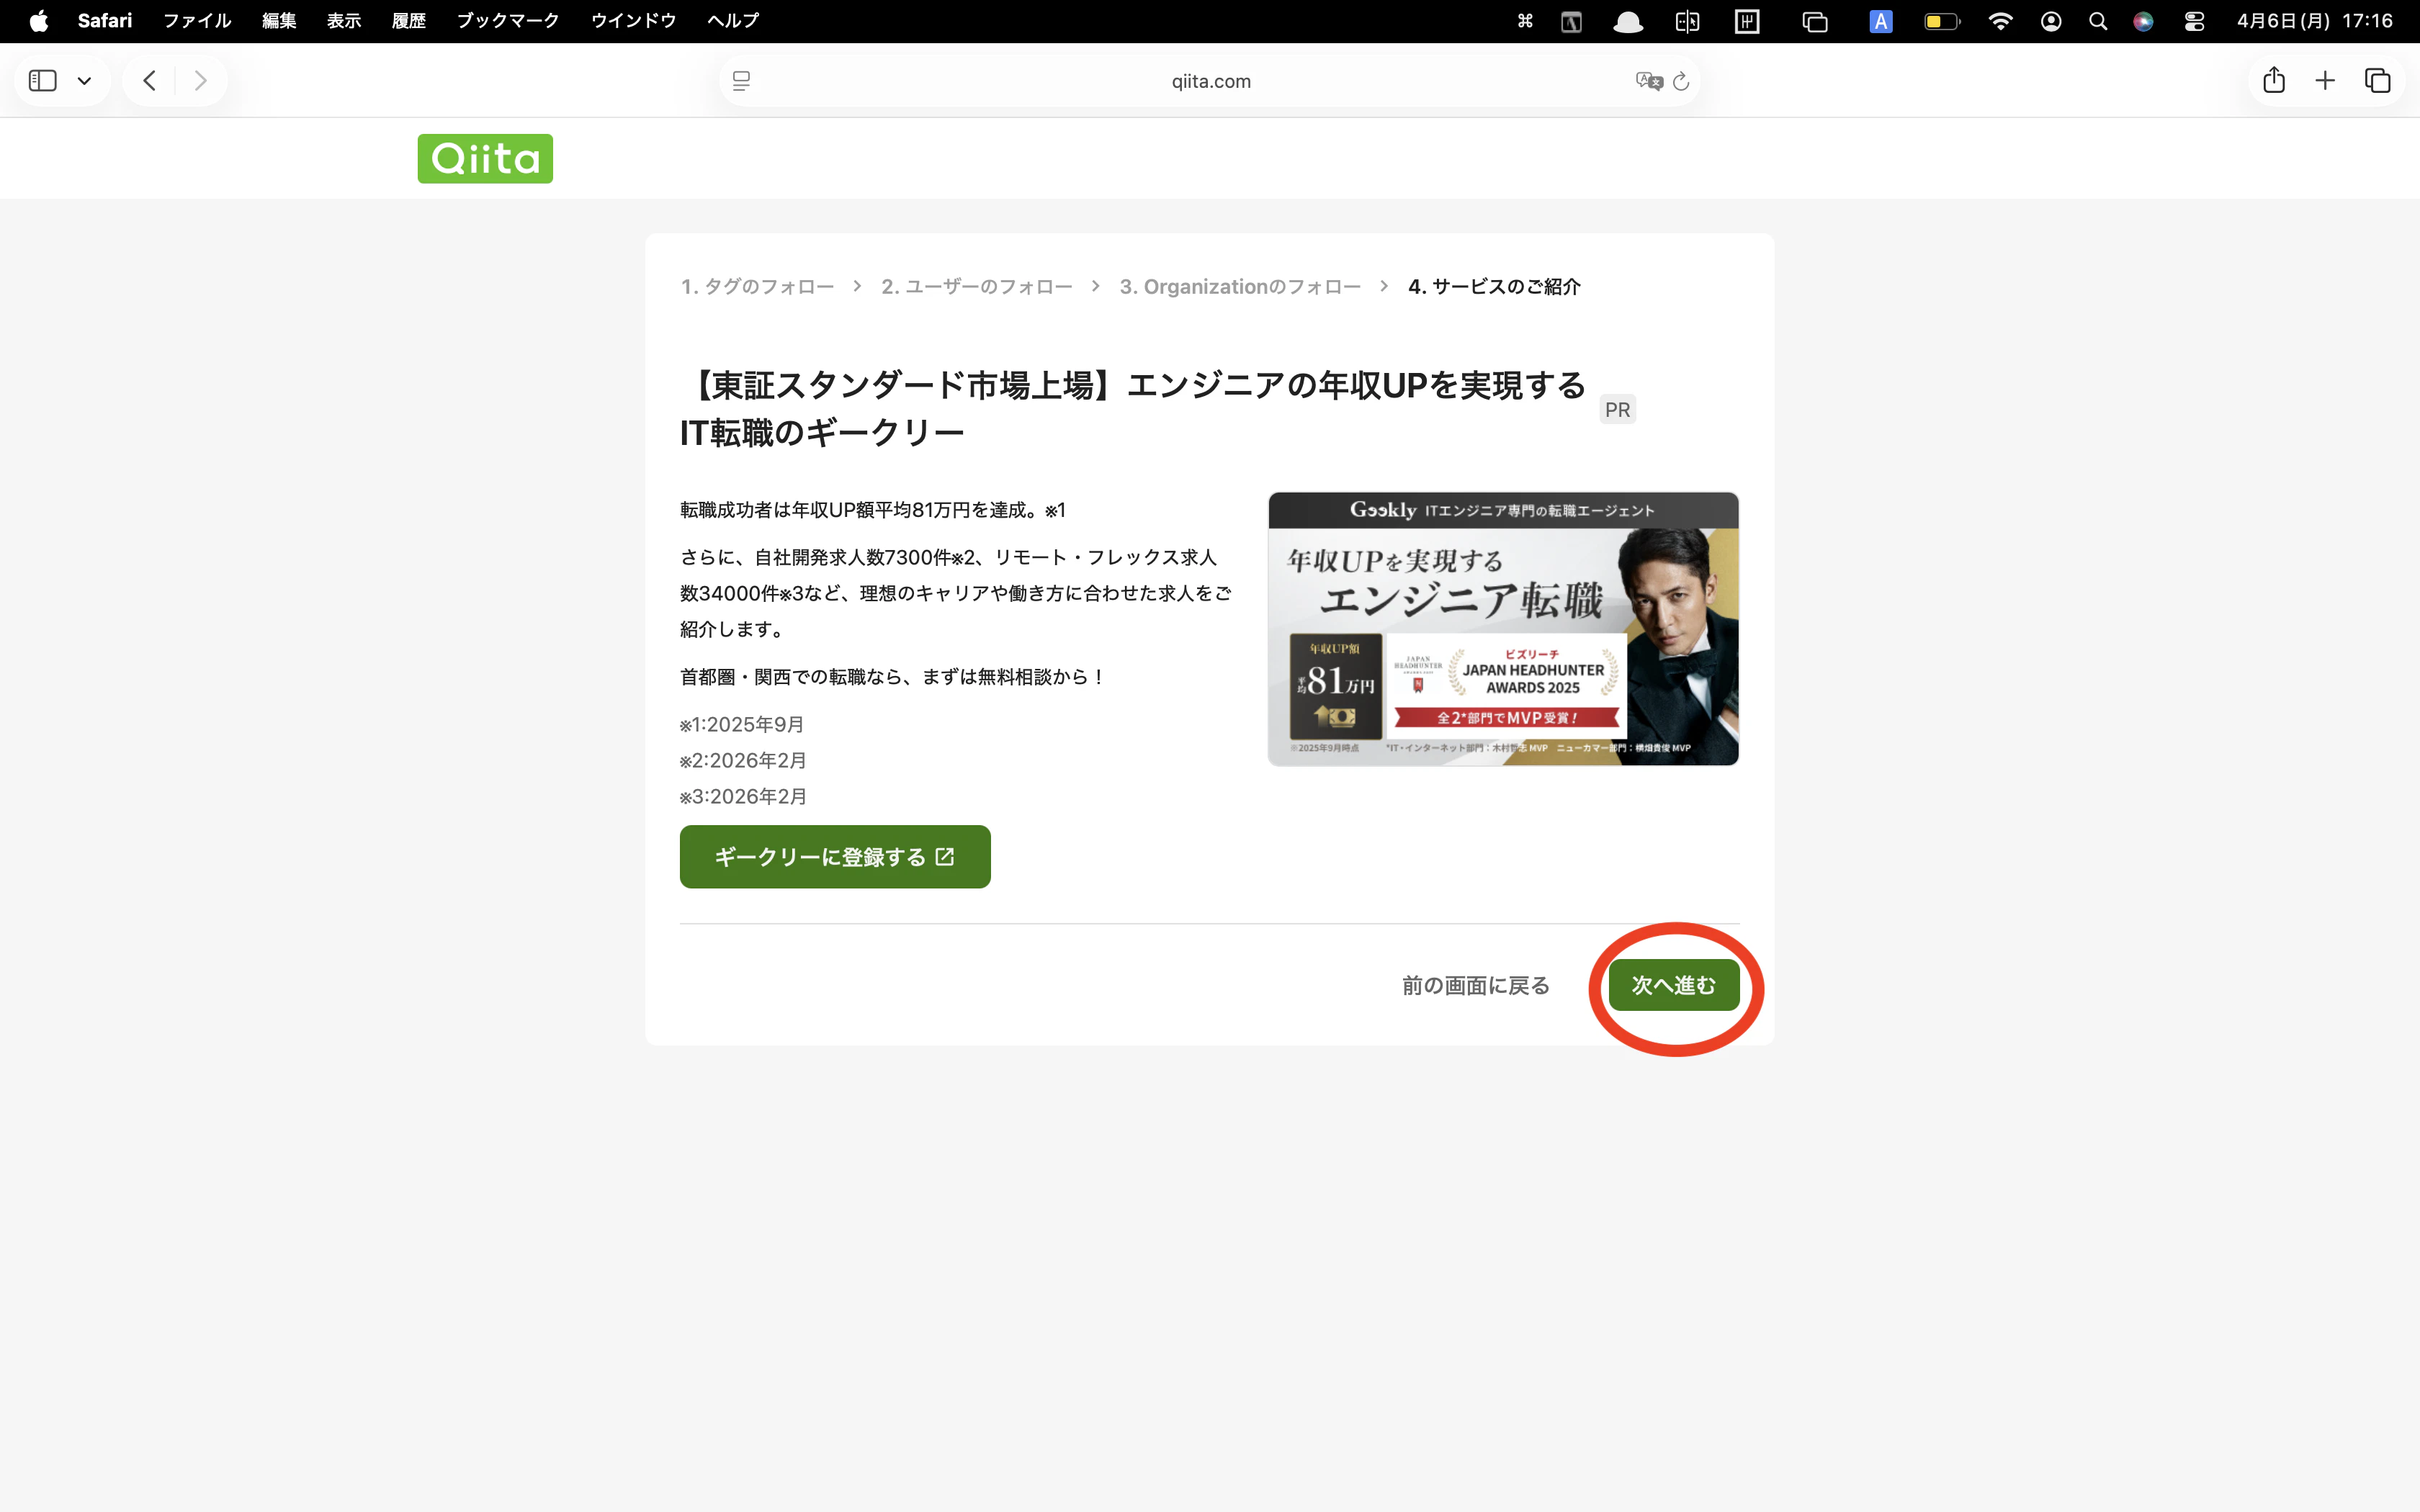Open the Wi-Fi menu
The image size is (2420, 1512).
pos(2000,21)
